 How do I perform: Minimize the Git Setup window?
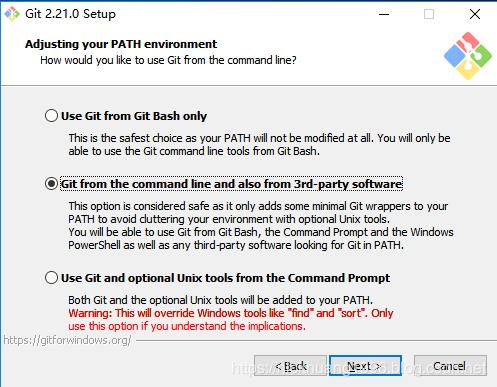point(384,14)
